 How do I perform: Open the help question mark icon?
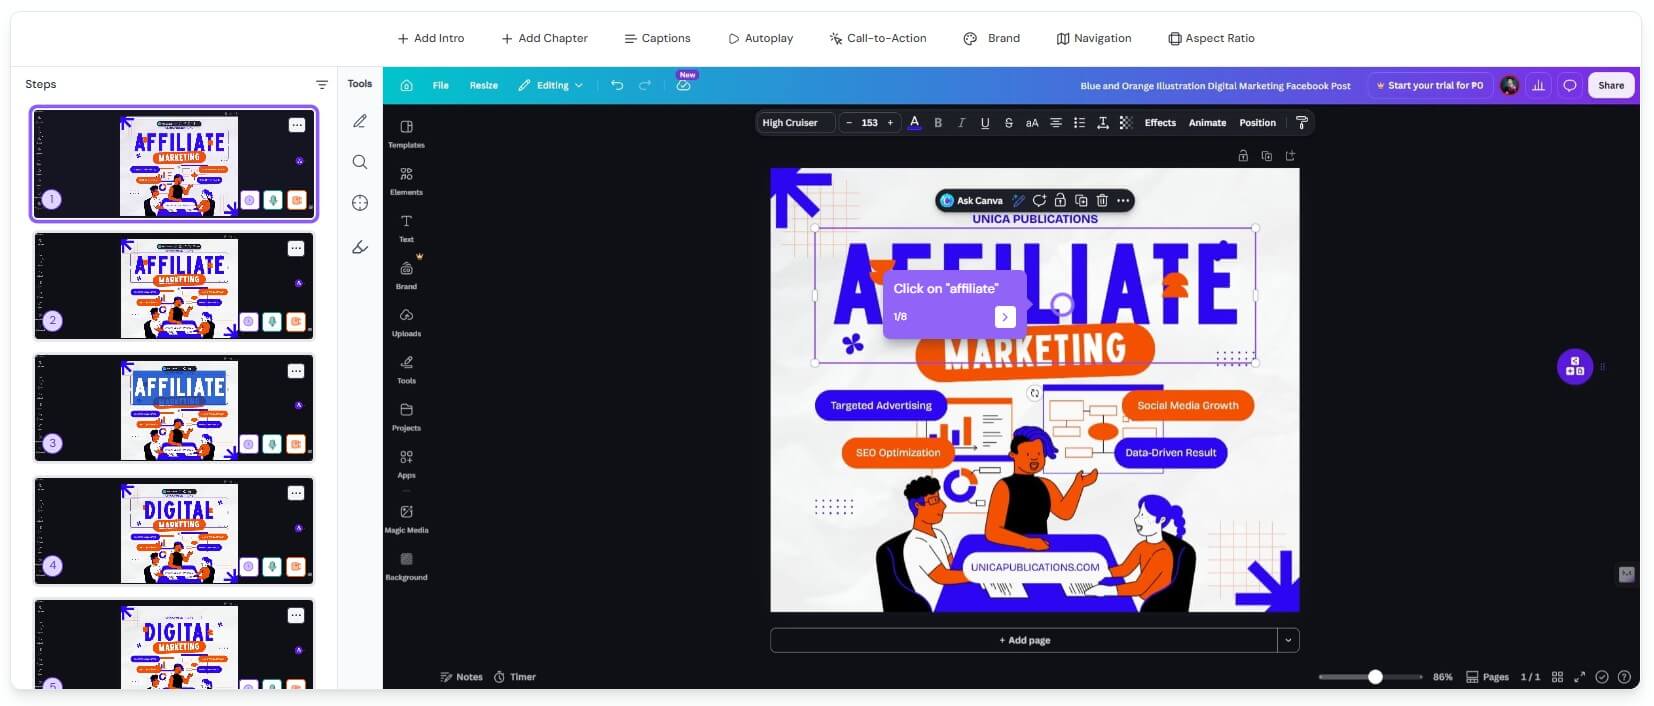[x=1623, y=677]
